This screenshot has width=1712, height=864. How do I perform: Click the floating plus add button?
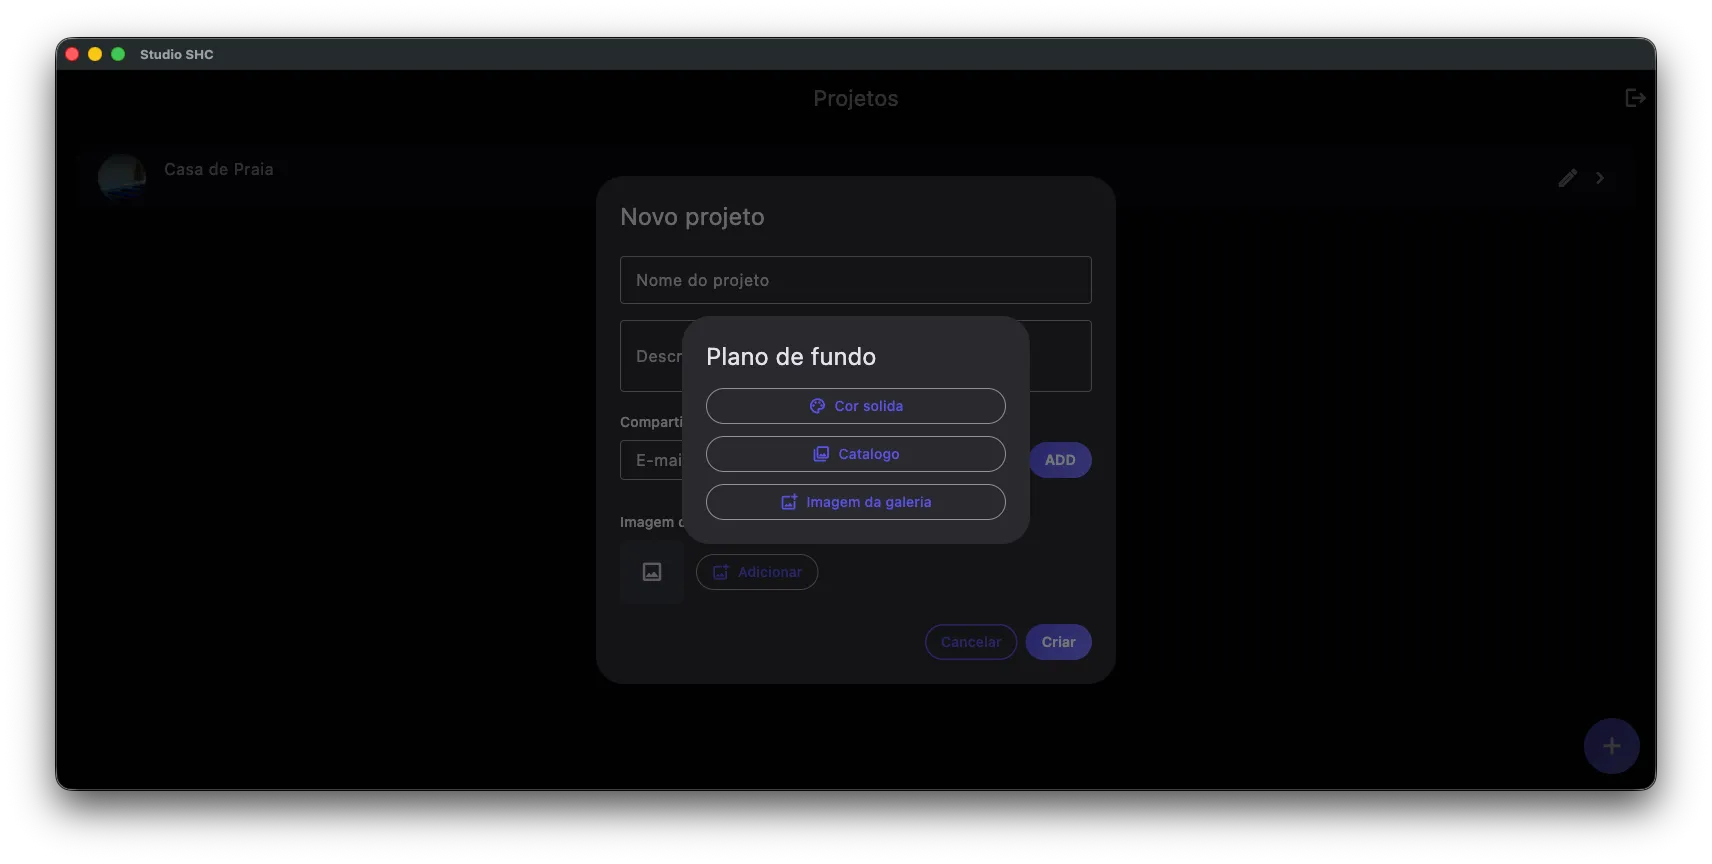click(x=1611, y=746)
